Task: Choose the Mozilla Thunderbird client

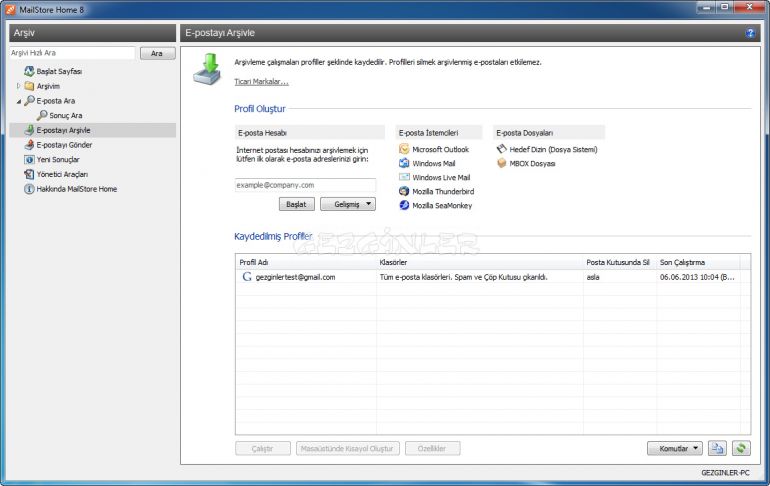Action: click(437, 191)
